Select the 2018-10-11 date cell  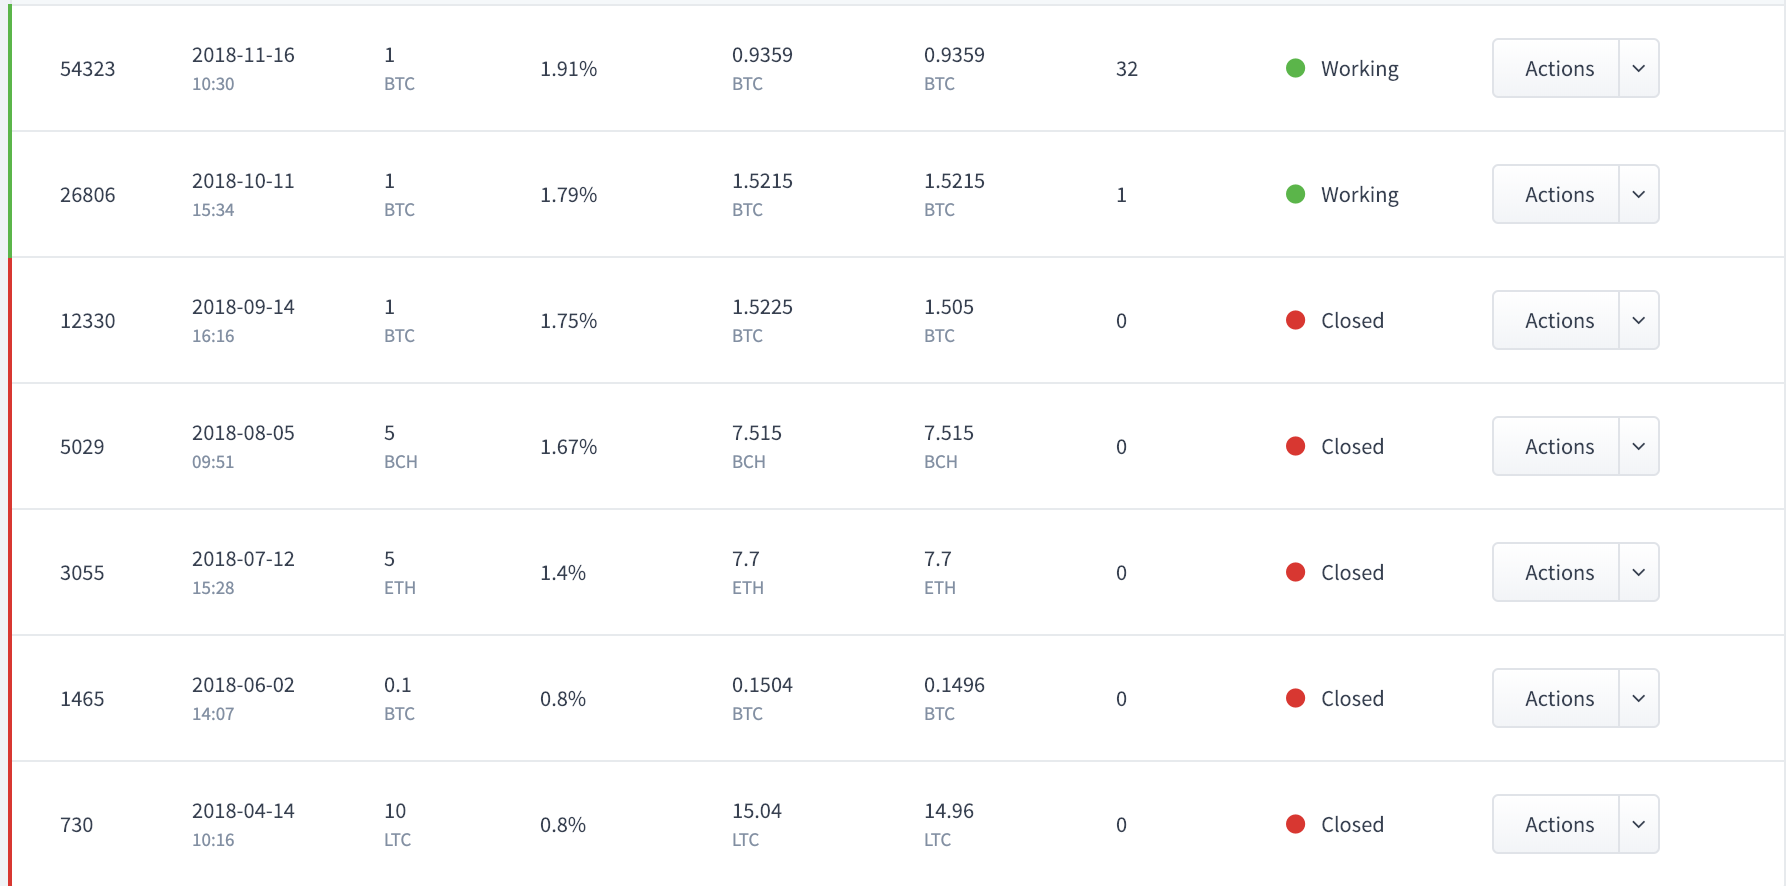[x=243, y=194]
